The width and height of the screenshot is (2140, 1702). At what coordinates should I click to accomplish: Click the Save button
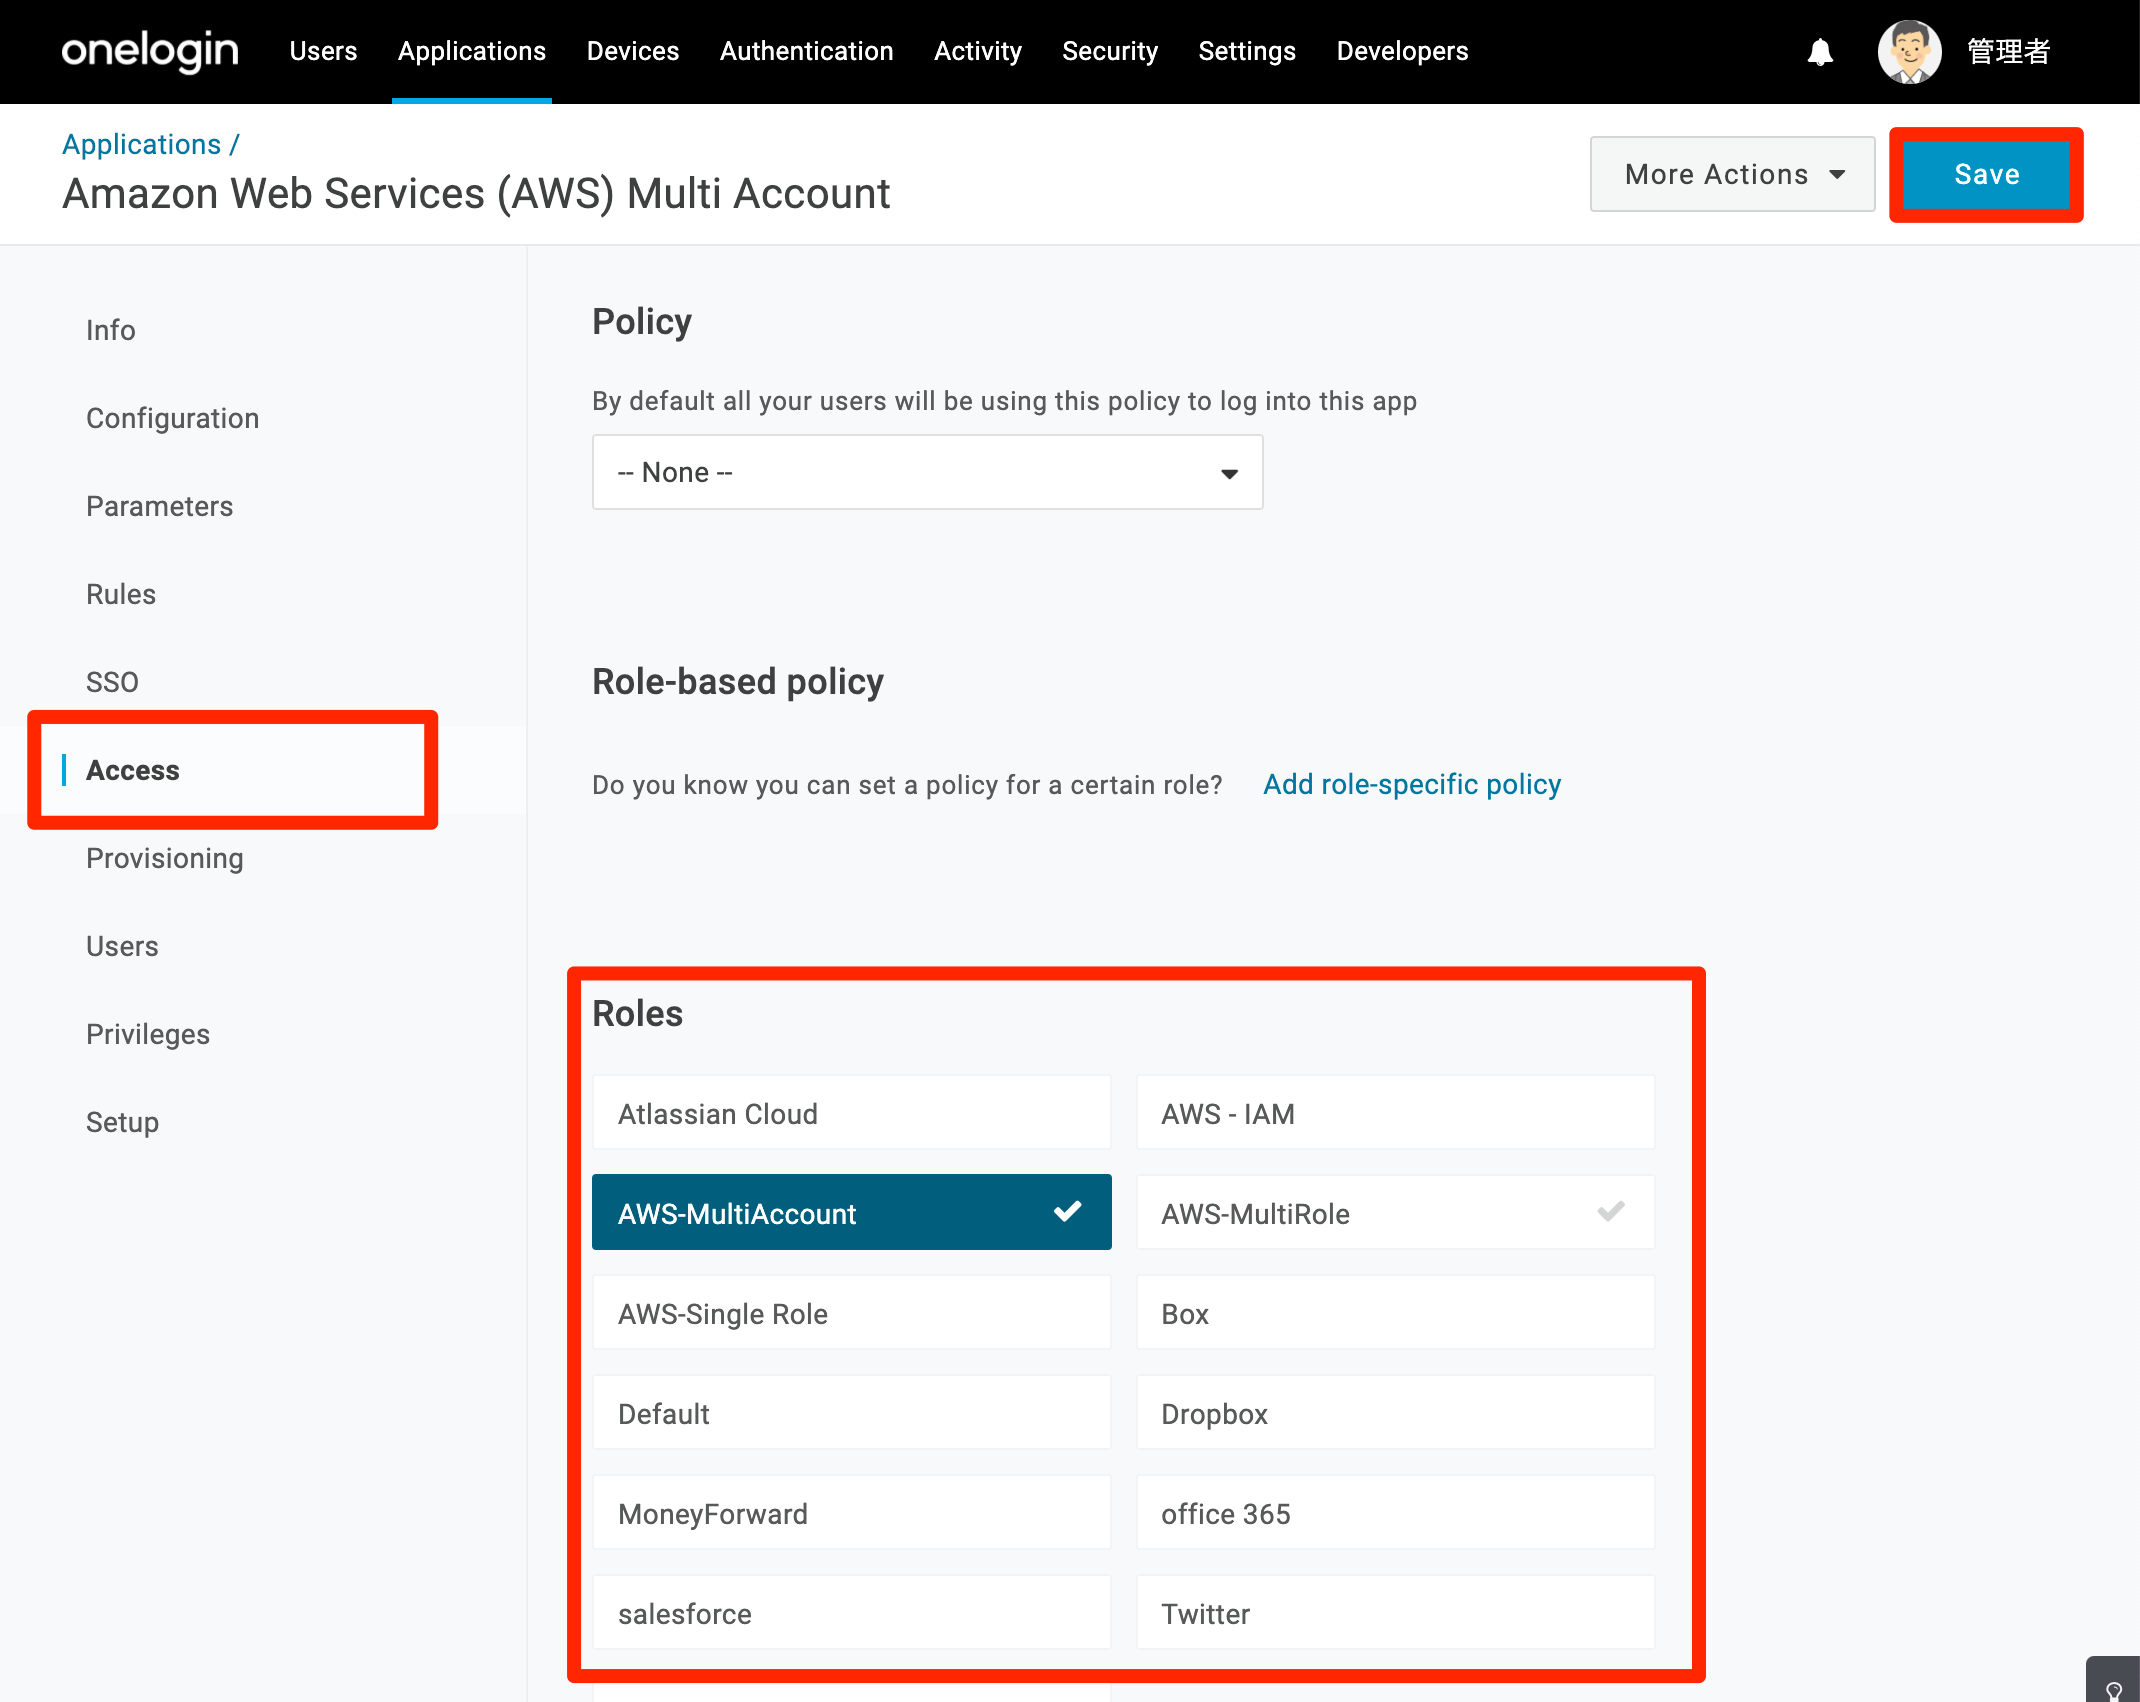click(1986, 174)
